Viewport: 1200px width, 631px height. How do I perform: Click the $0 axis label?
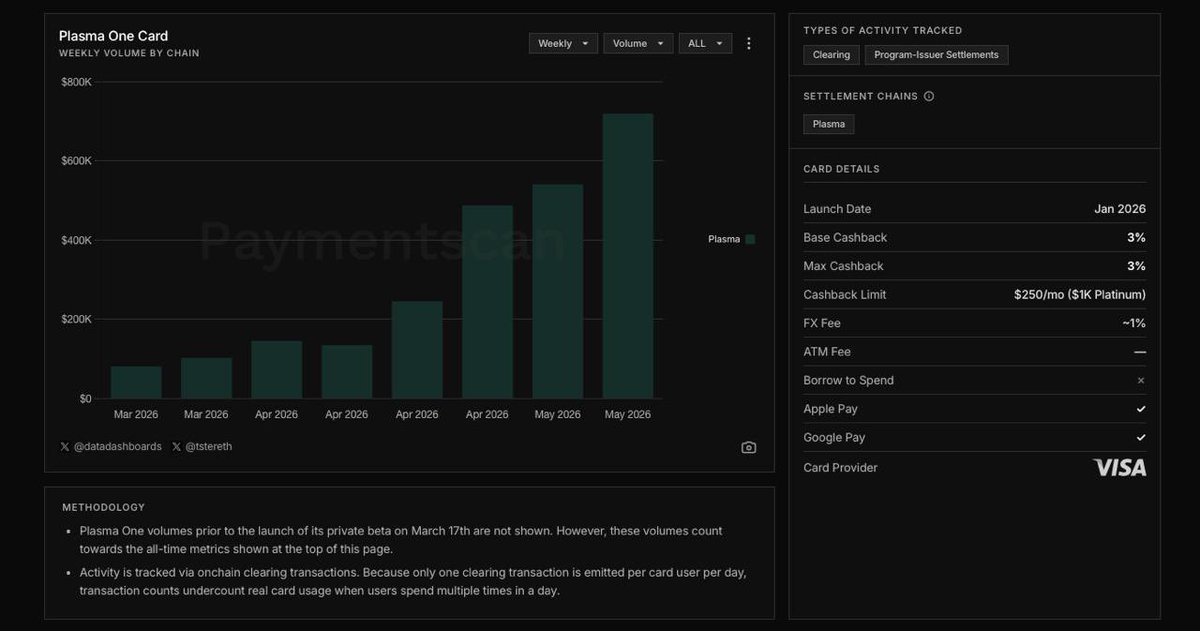tap(84, 399)
